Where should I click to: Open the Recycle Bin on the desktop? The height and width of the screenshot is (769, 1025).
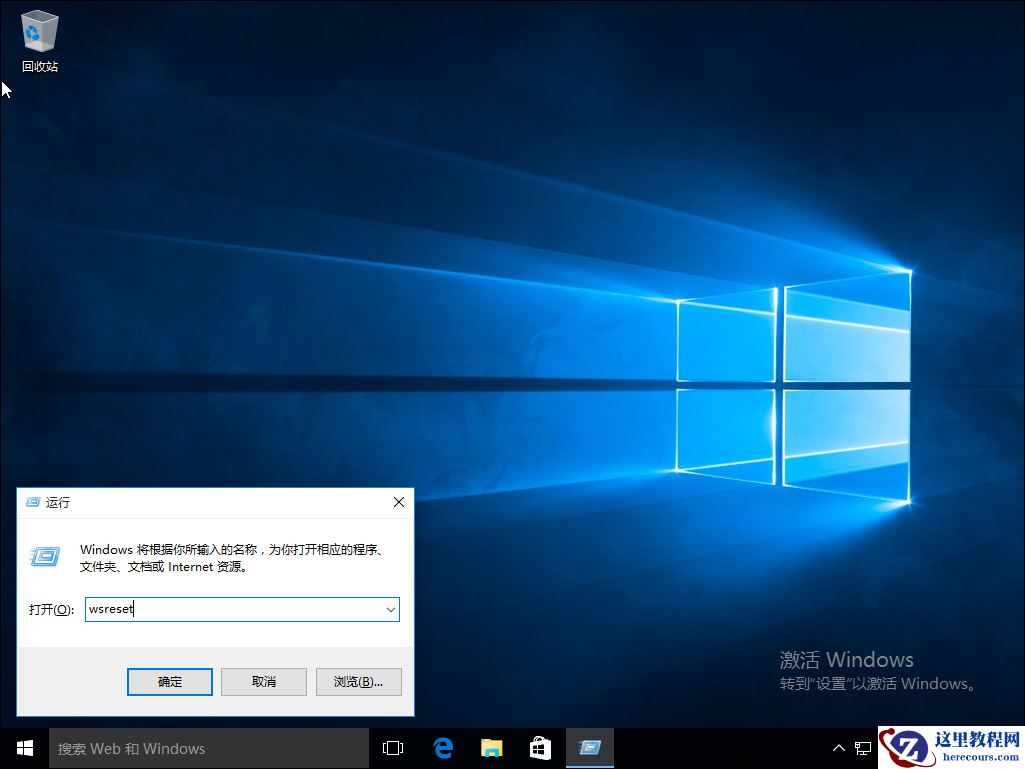[x=39, y=30]
